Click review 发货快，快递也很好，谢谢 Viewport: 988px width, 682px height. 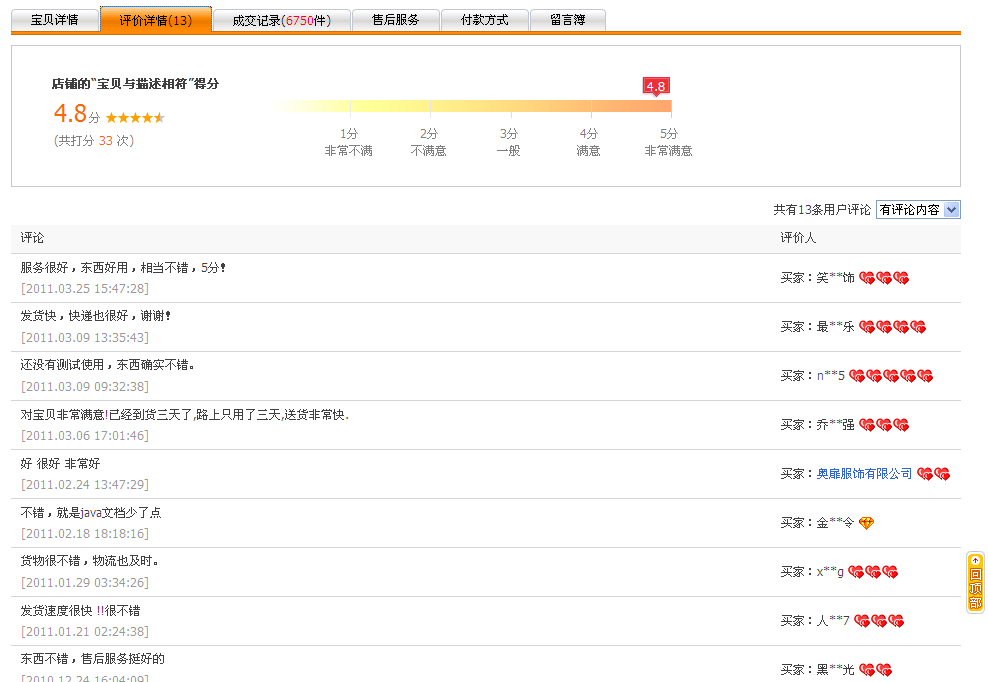[x=95, y=316]
